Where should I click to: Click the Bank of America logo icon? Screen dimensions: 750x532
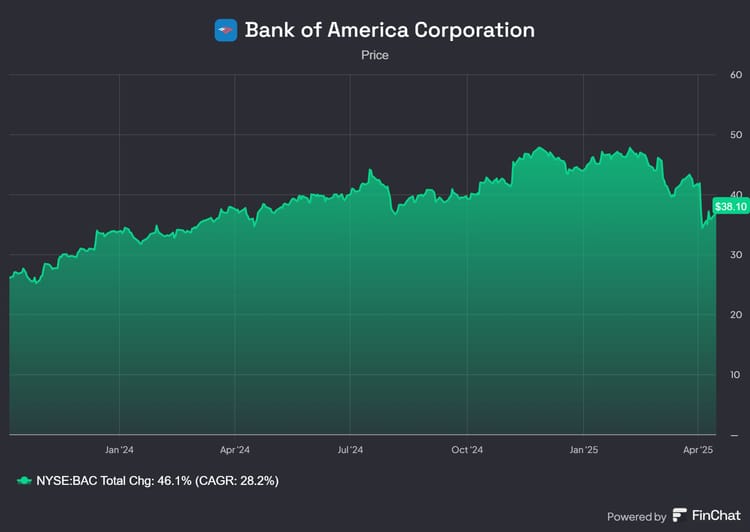[226, 30]
